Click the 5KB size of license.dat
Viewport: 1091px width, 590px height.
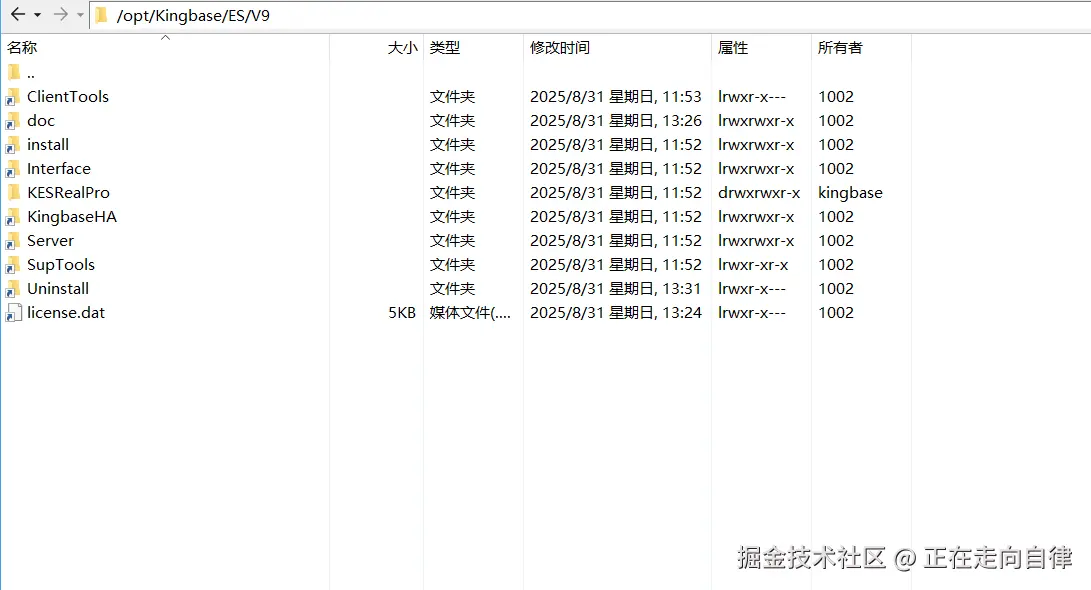click(x=402, y=313)
